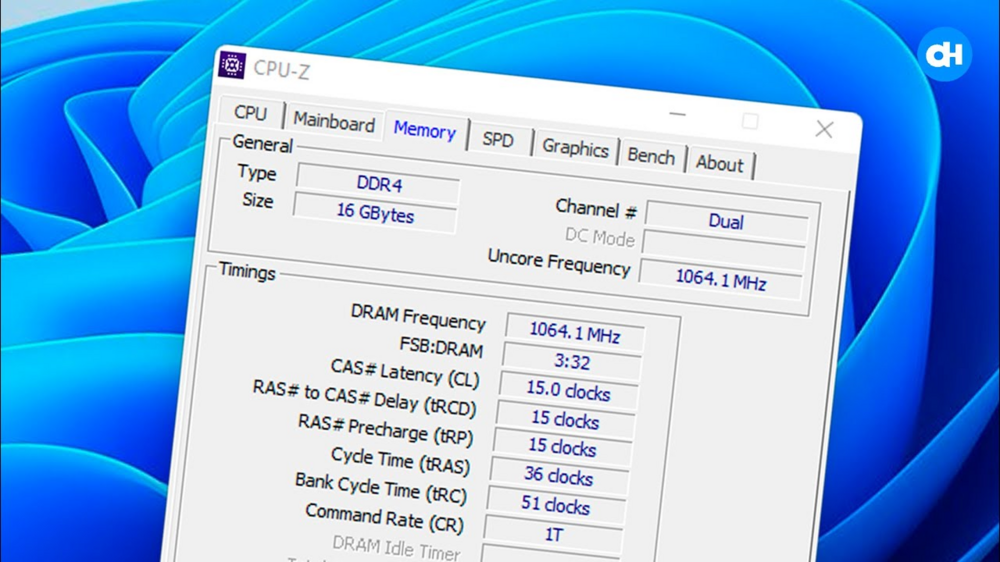Click the CAS# Latency 15.0 clocks value
The height and width of the screenshot is (562, 1000).
(x=568, y=392)
